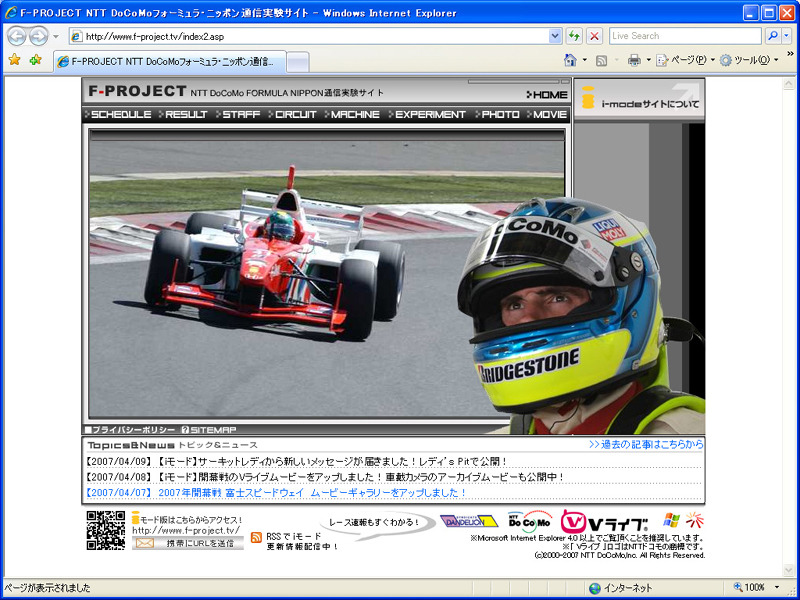
Task: Open the SITEMAP link
Action: click(209, 430)
